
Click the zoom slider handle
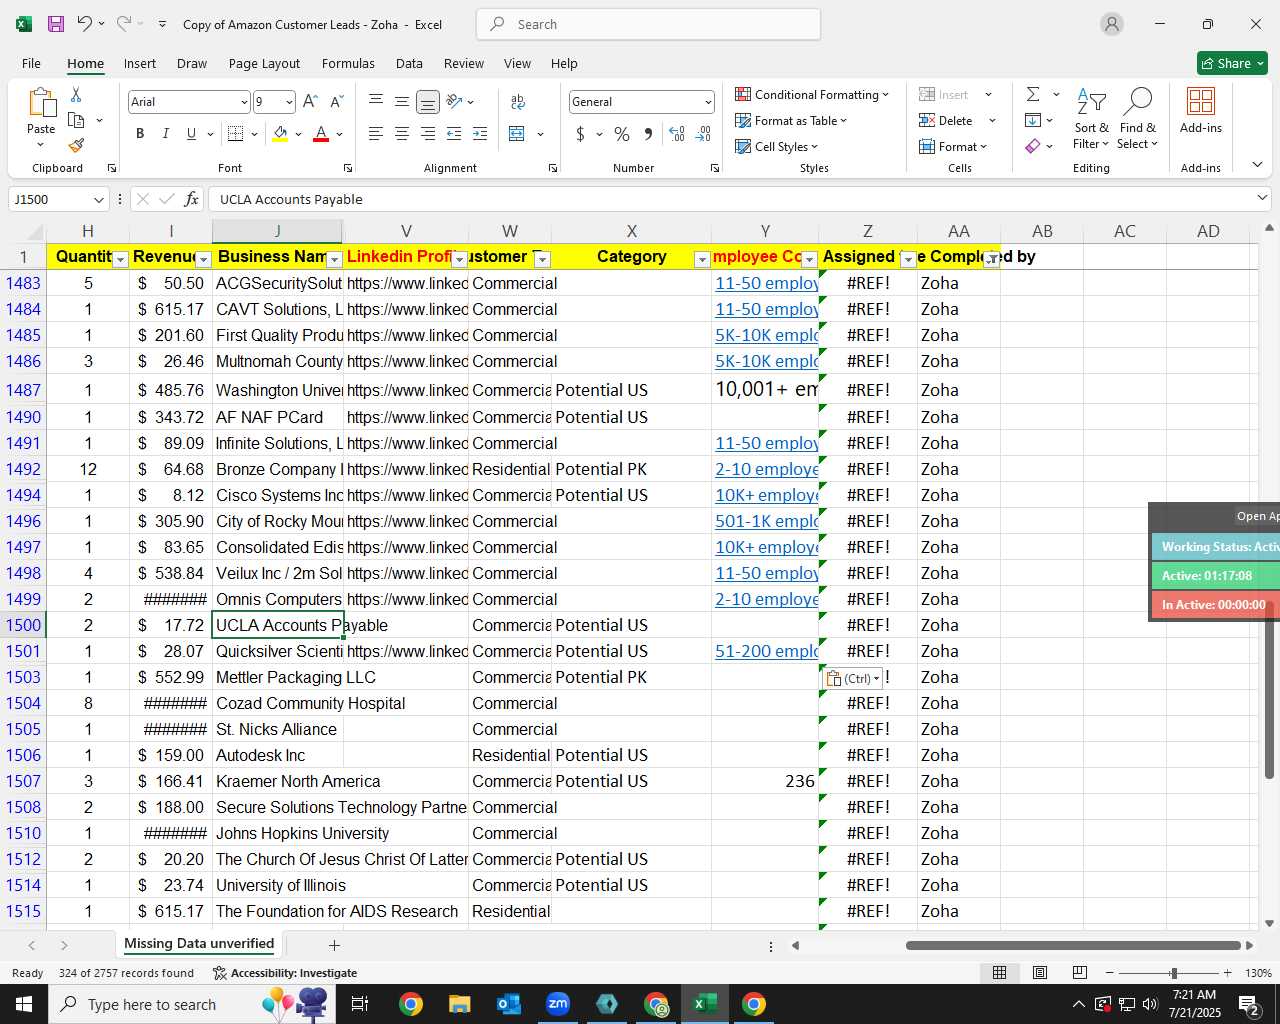pyautogui.click(x=1174, y=973)
